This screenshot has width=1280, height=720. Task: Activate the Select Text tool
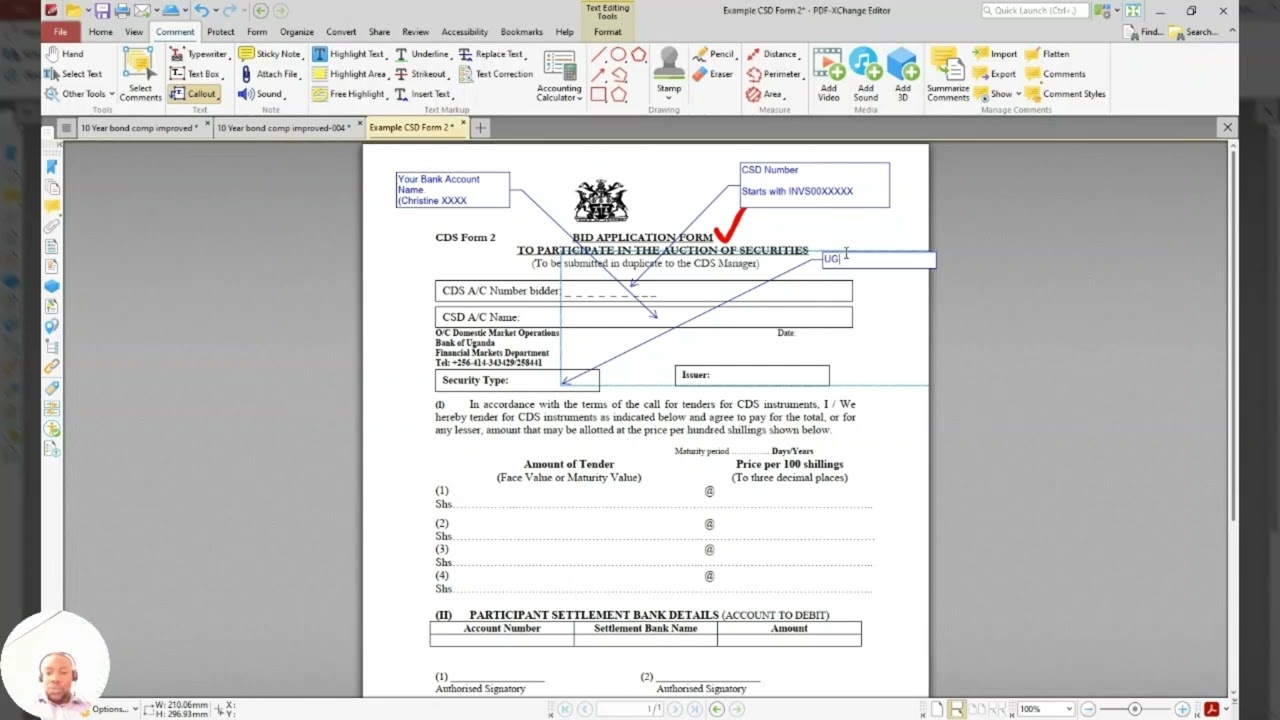(73, 74)
